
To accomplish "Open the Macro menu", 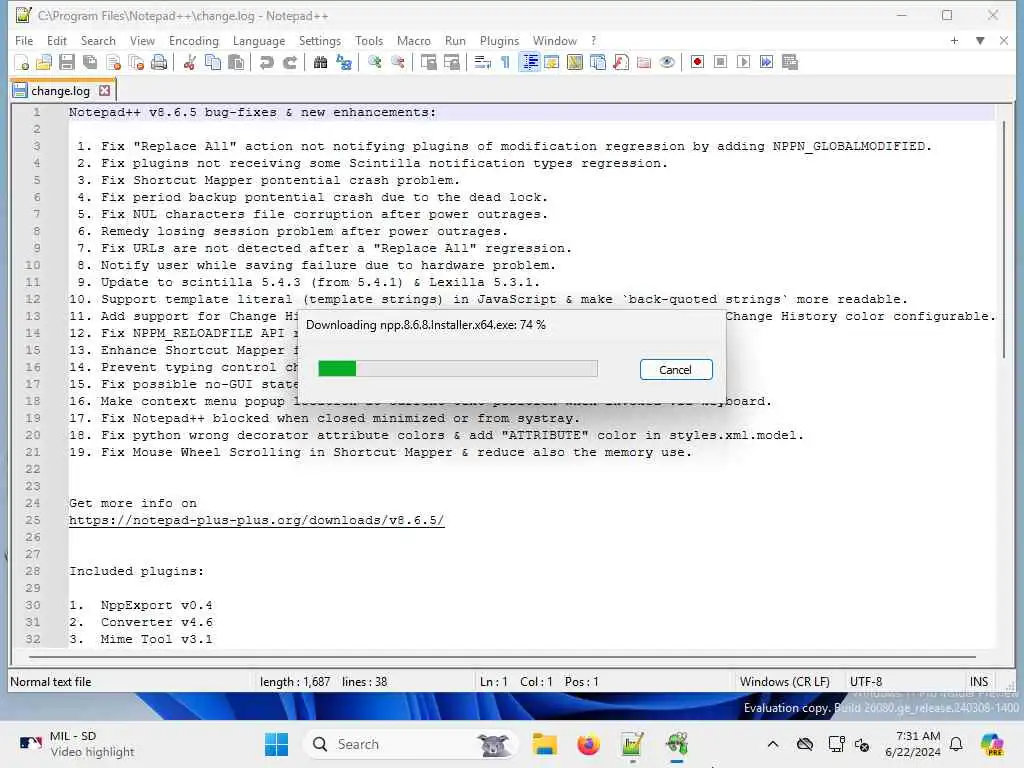I will (414, 40).
